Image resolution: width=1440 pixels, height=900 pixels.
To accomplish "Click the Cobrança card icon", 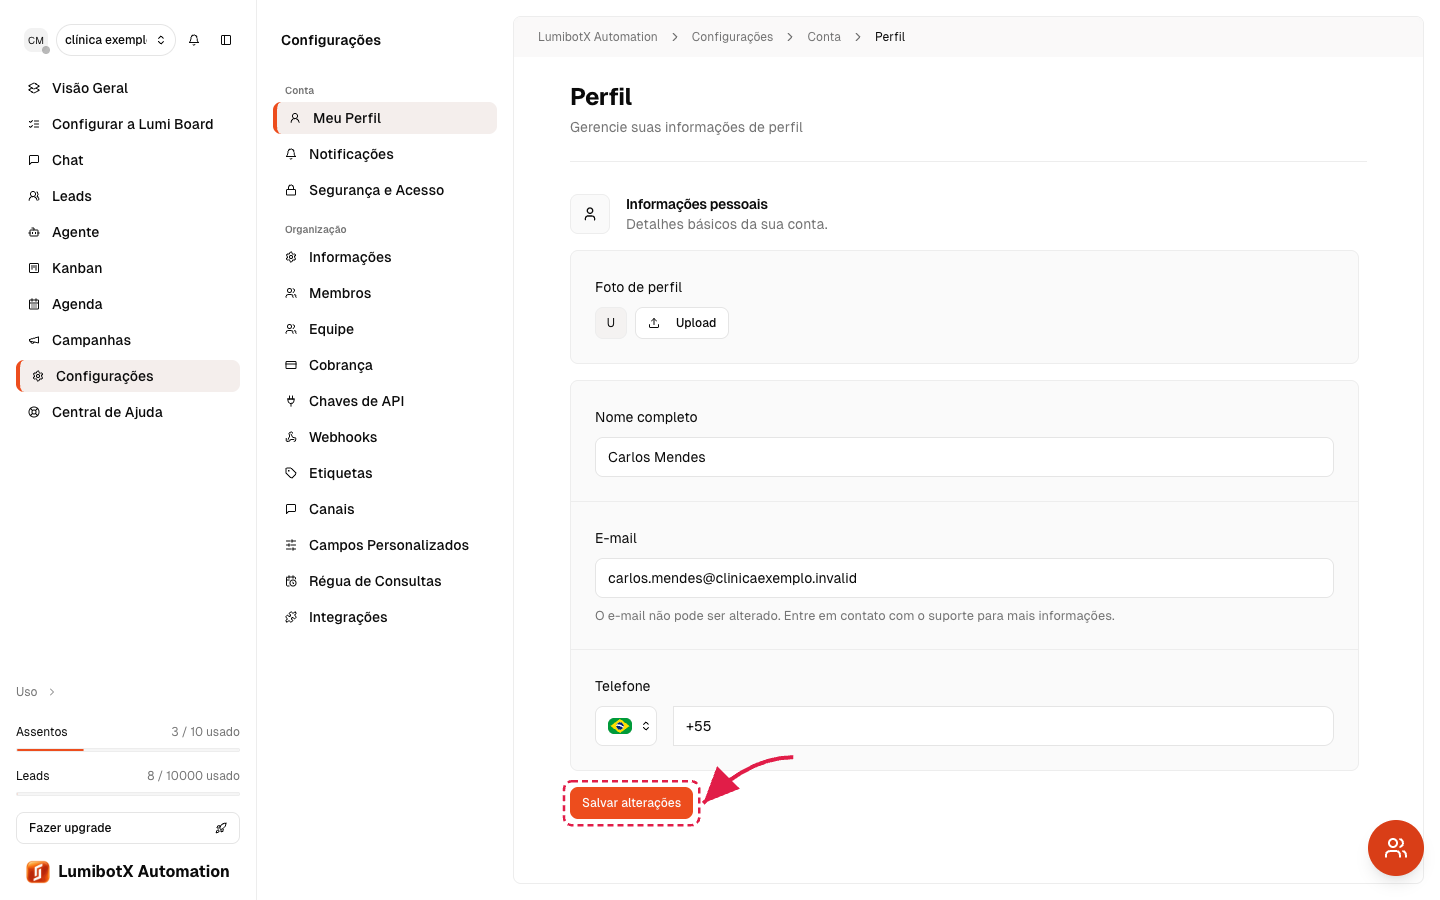I will [x=291, y=365].
